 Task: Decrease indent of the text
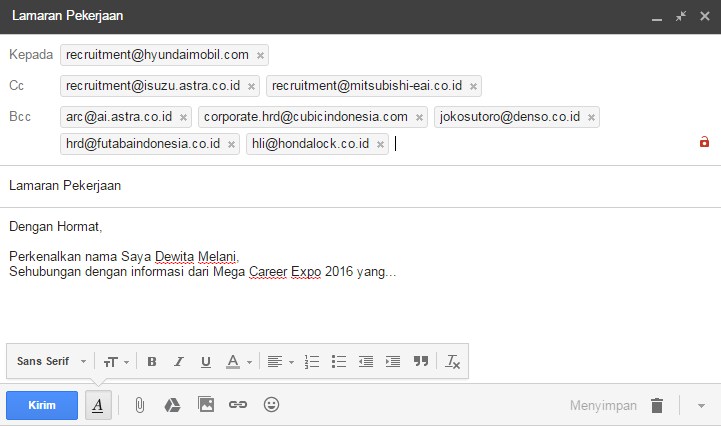pyautogui.click(x=366, y=362)
